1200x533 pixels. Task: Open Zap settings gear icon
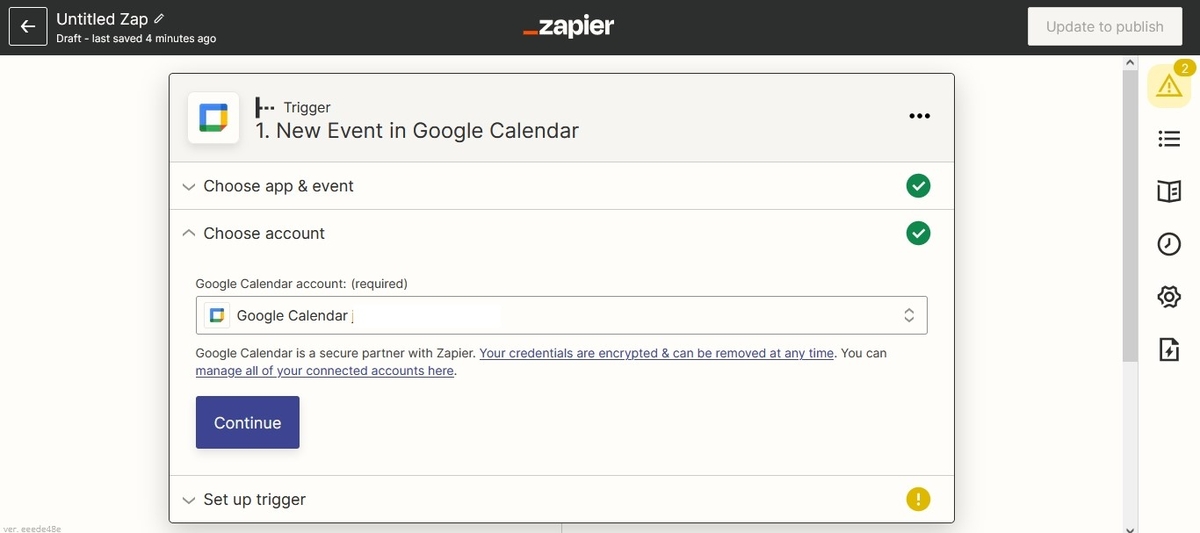(1168, 297)
